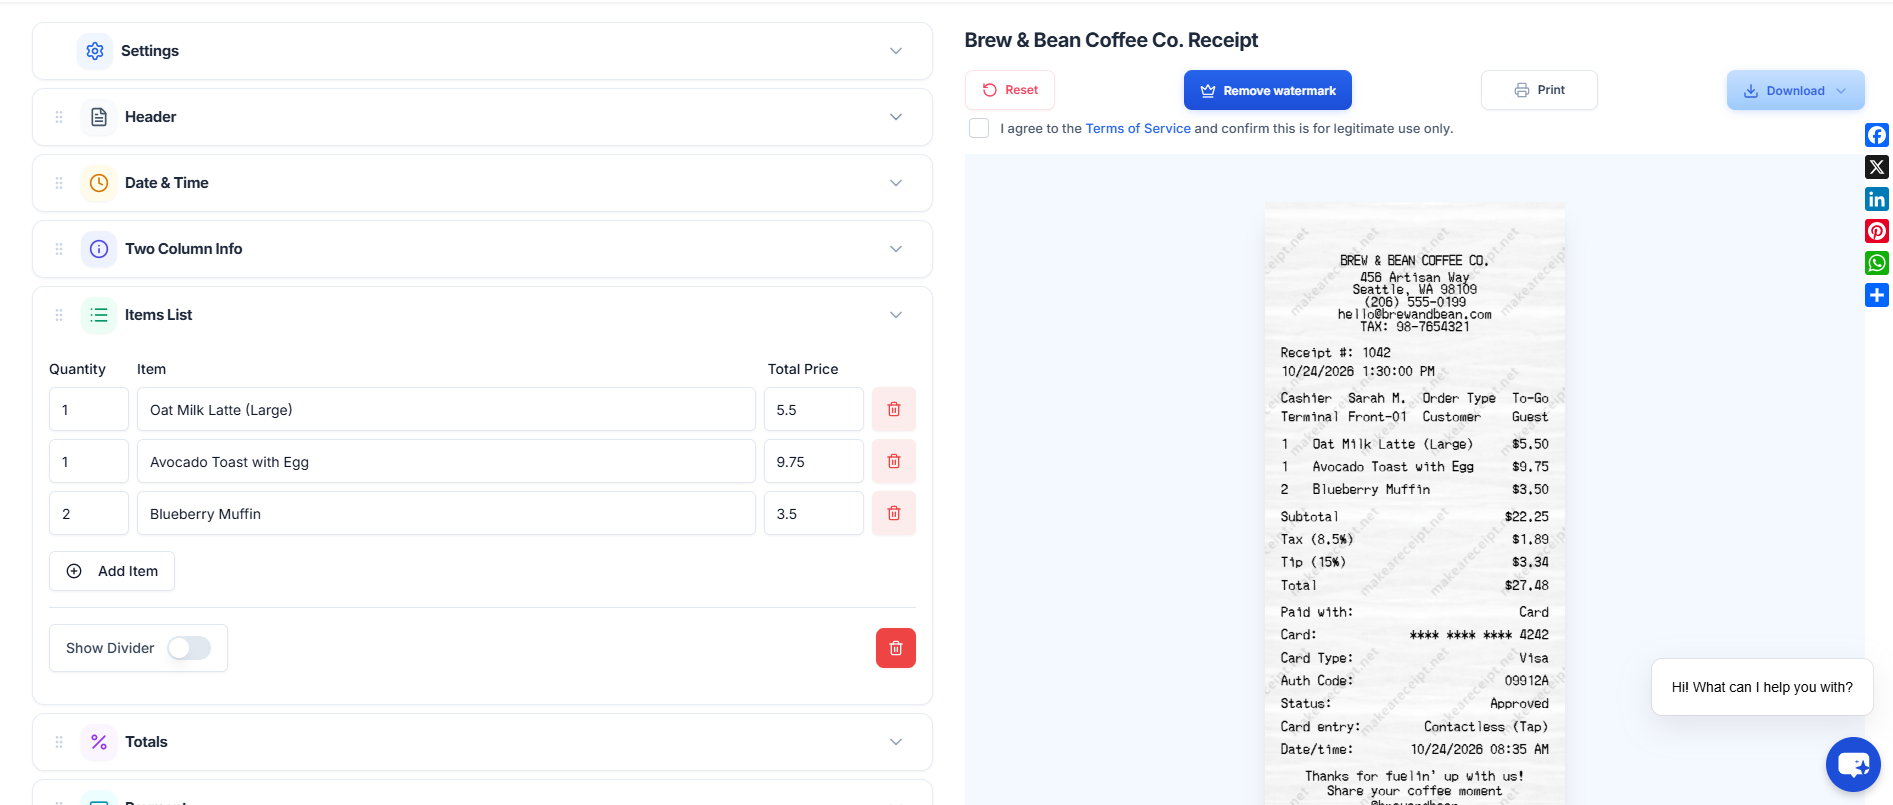Edit the Avocado Toast with Egg name field
The image size is (1893, 805).
click(x=446, y=461)
